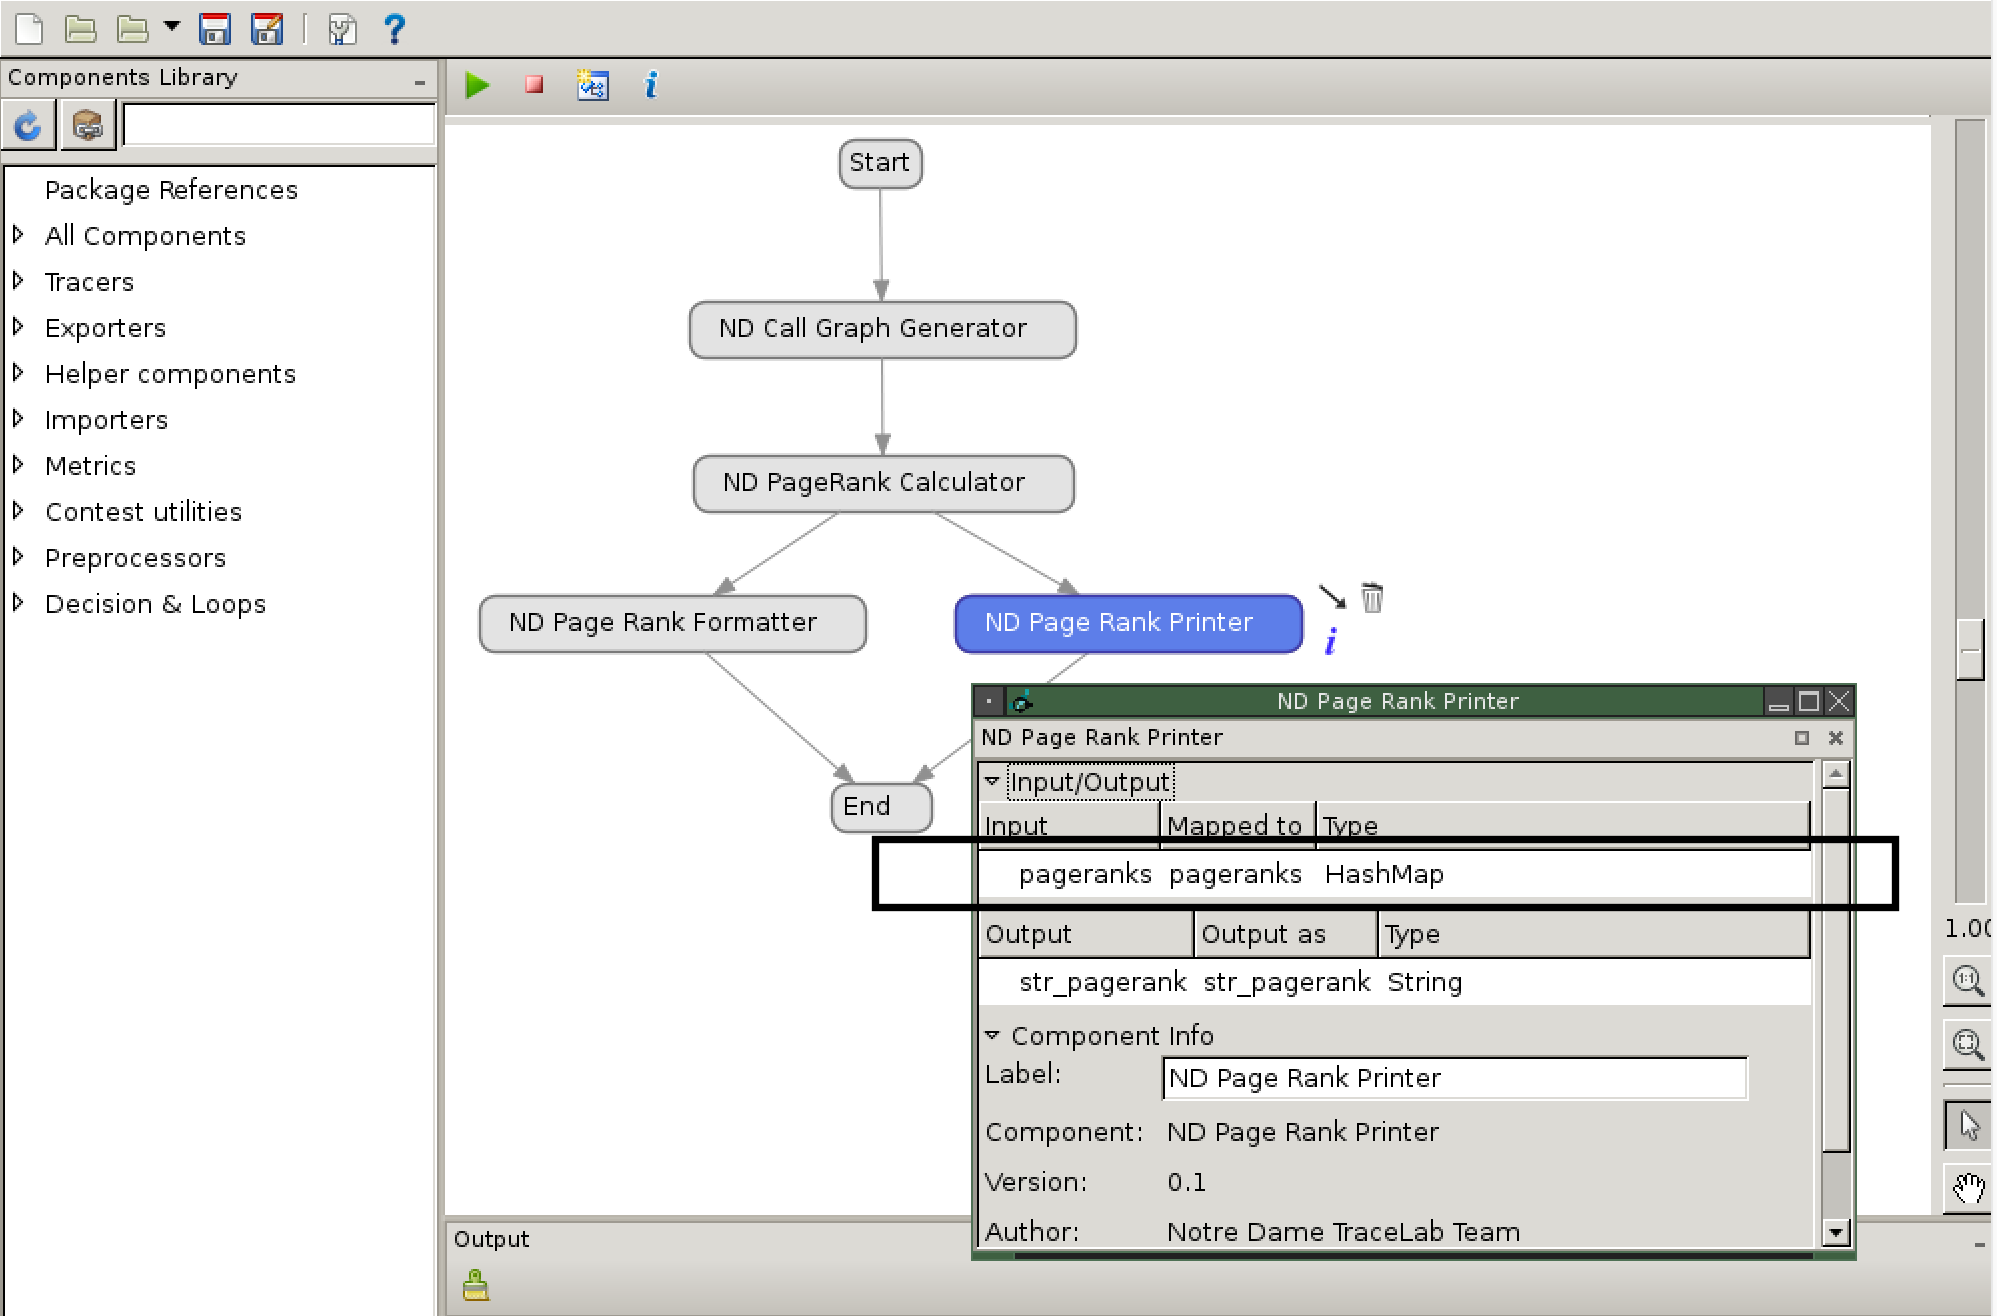This screenshot has width=1997, height=1316.
Task: Click the 1:1 zoom reset icon
Action: (1968, 981)
